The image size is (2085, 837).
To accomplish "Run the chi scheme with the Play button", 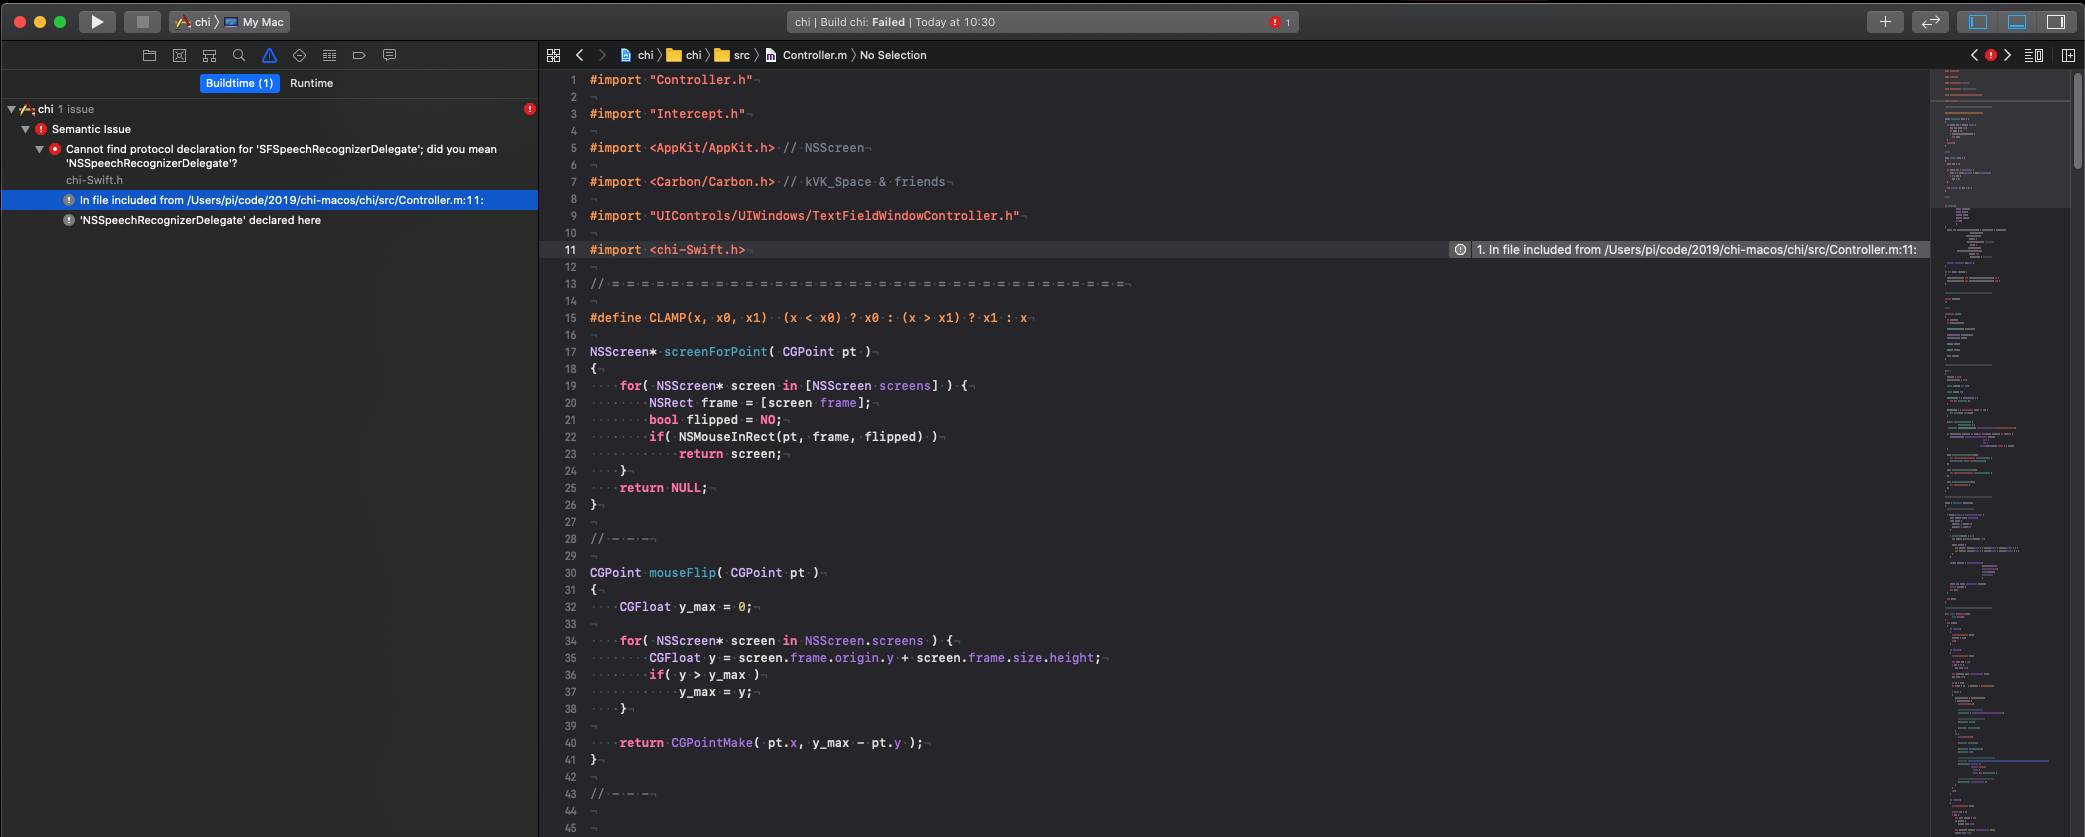I will 97,22.
